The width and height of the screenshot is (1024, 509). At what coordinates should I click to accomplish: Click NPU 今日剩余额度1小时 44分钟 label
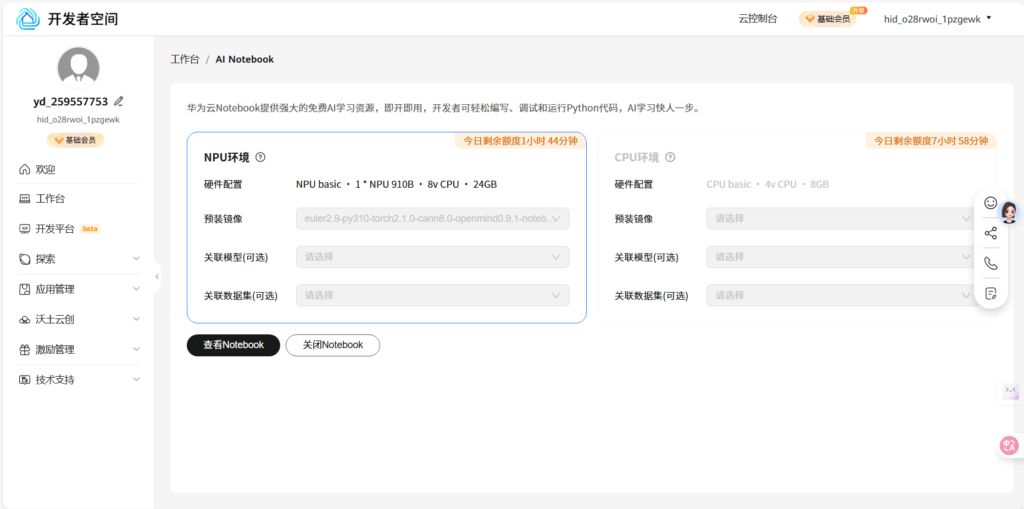tap(520, 140)
